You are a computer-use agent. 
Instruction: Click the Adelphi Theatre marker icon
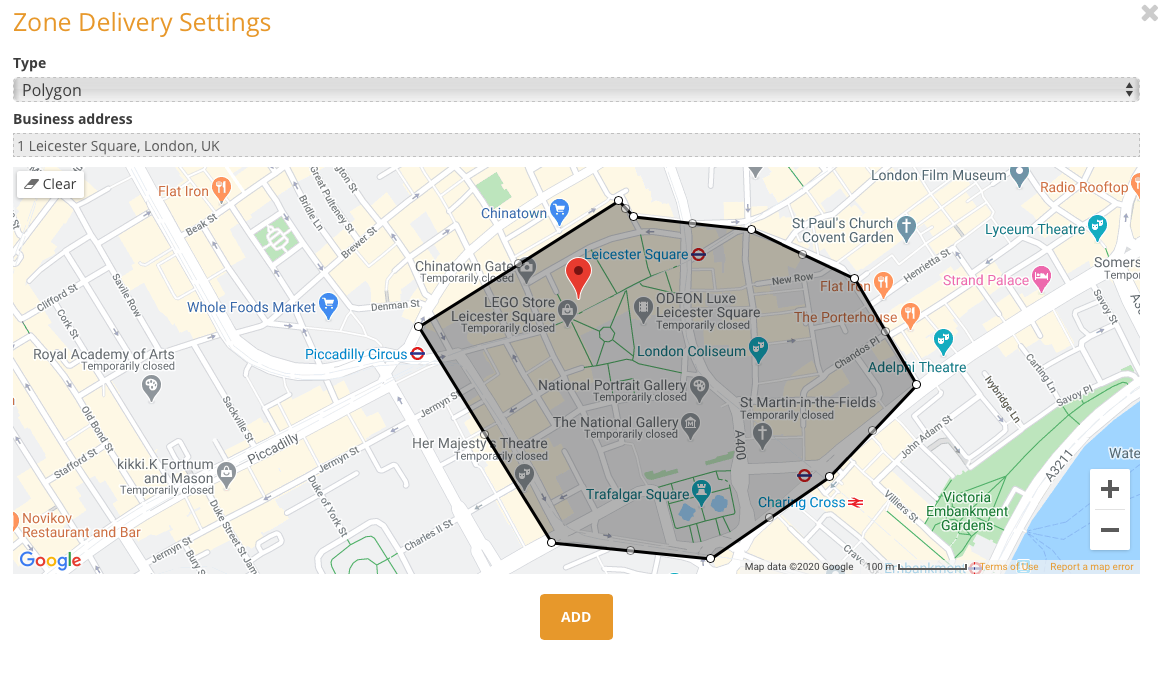pyautogui.click(x=943, y=340)
